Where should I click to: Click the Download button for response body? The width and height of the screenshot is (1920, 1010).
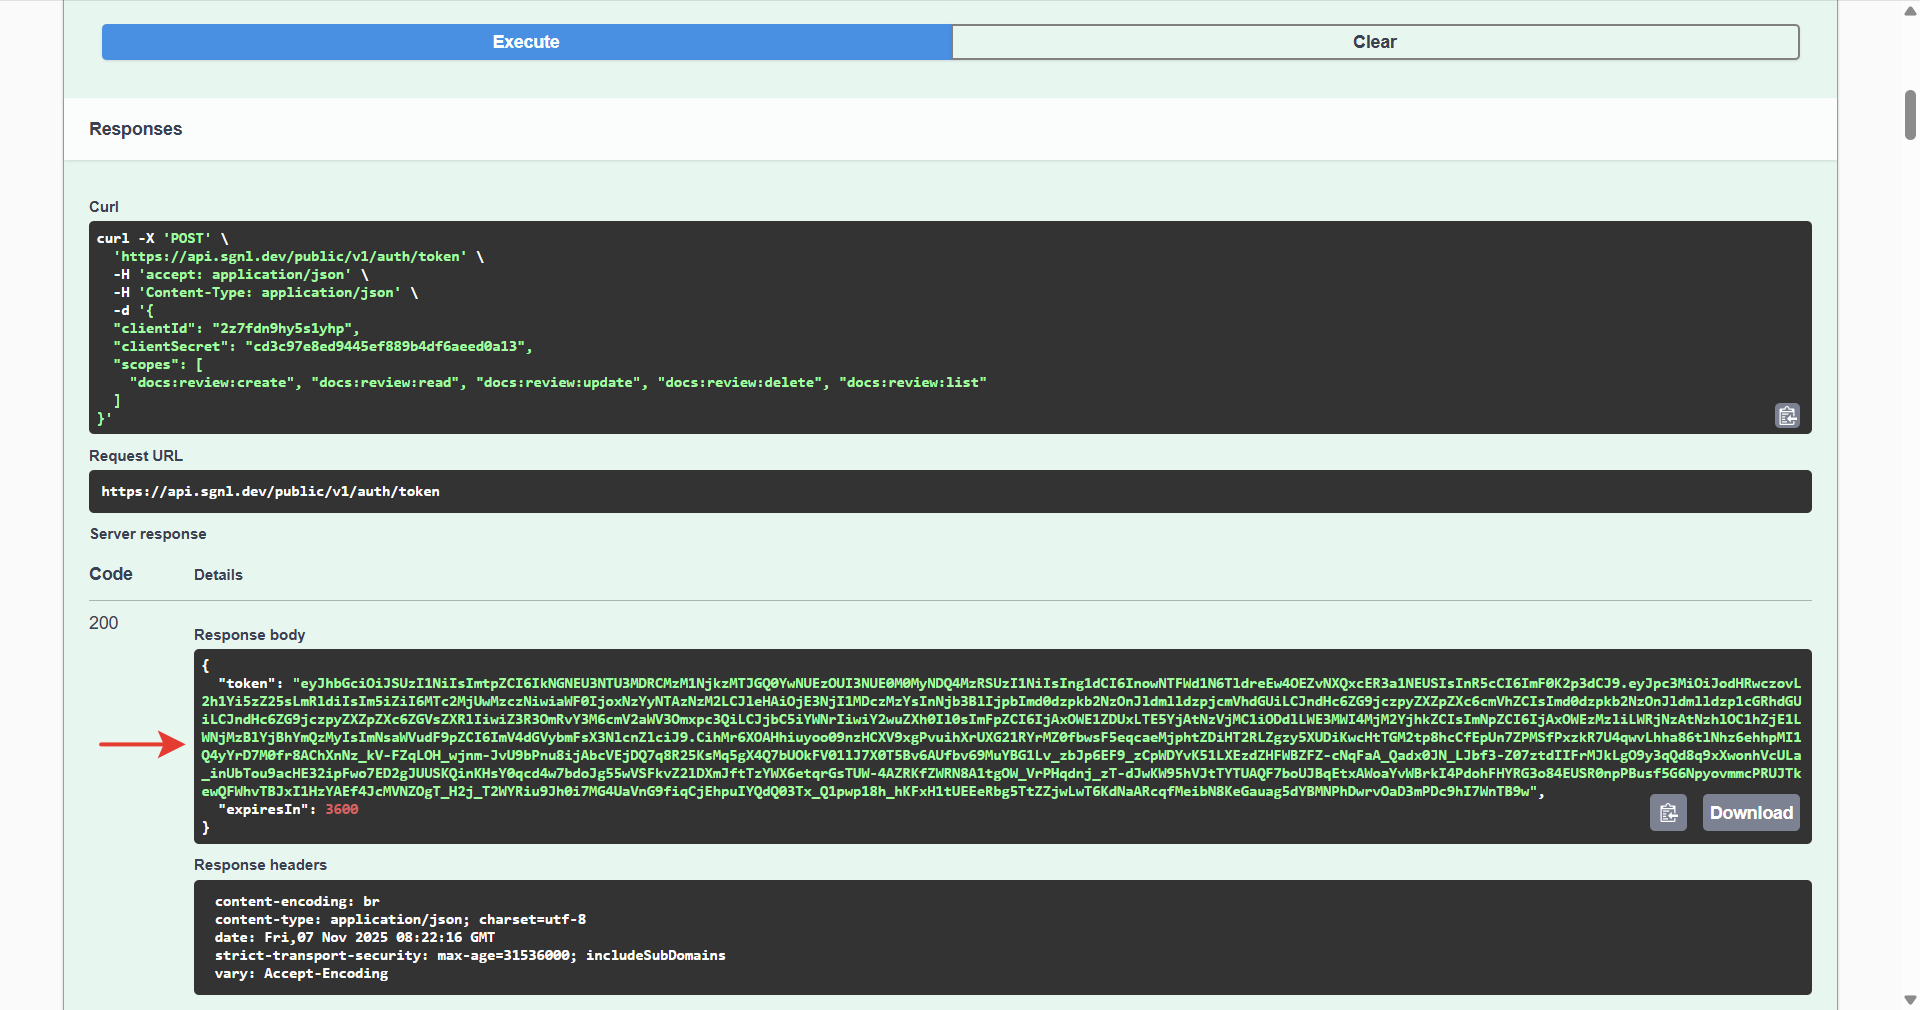coord(1750,813)
